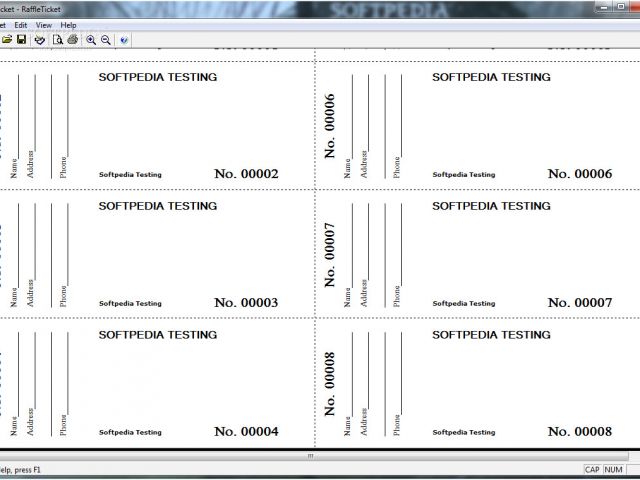Click small 'Softpedia Testing' footer on ticket 00002
Screen dimensions: 640x480
tap(130, 175)
